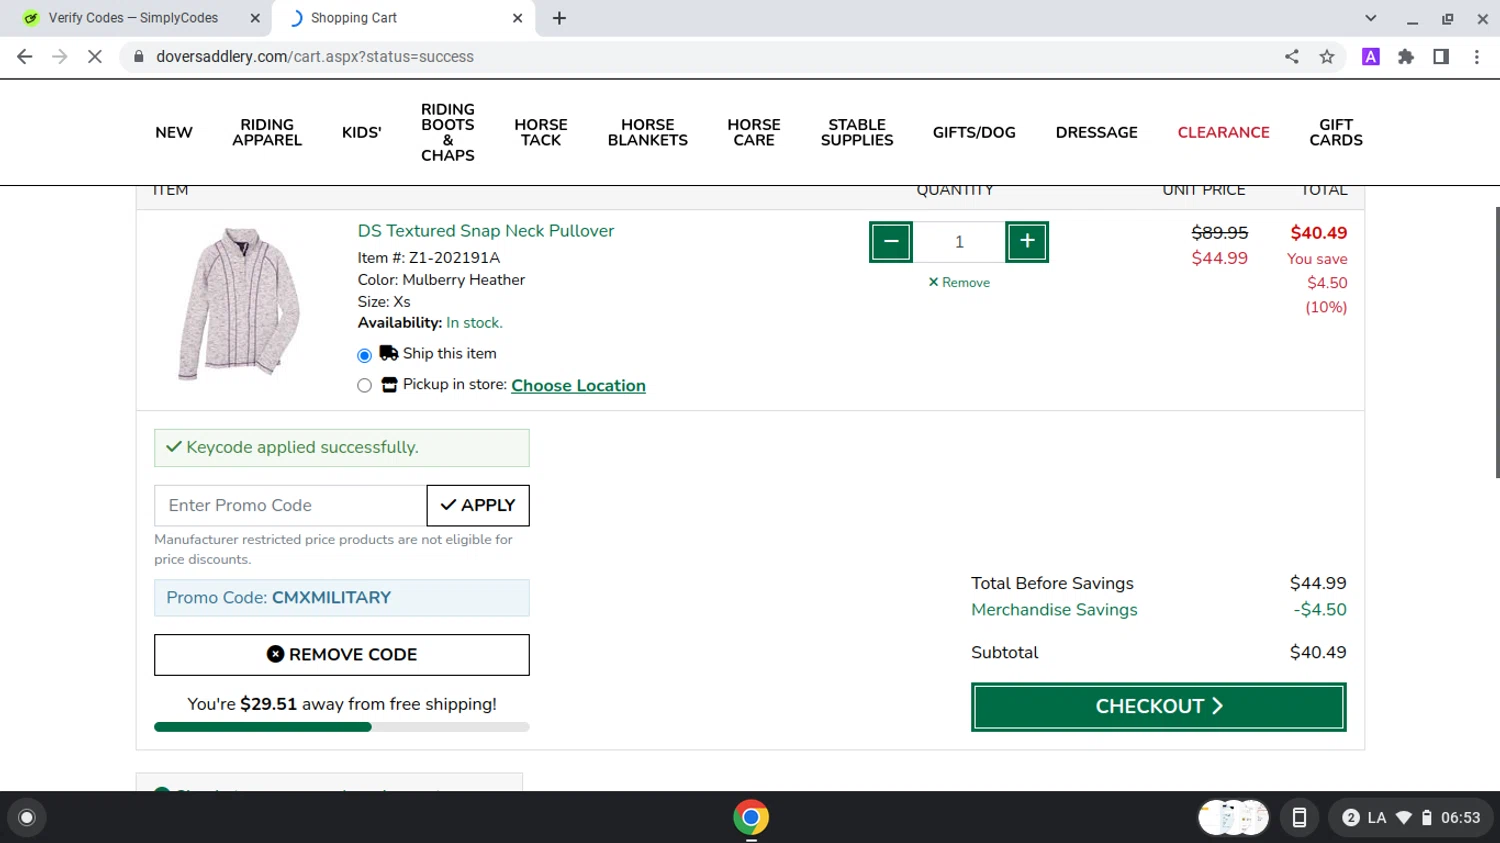The height and width of the screenshot is (843, 1500).
Task: Click the battery icon in tray
Action: click(x=1427, y=818)
